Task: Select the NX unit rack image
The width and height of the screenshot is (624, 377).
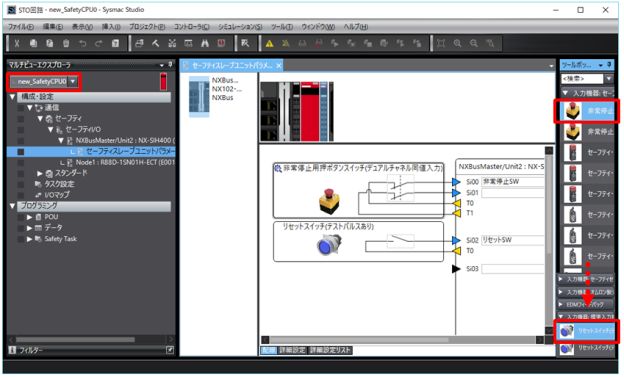Action: click(296, 111)
